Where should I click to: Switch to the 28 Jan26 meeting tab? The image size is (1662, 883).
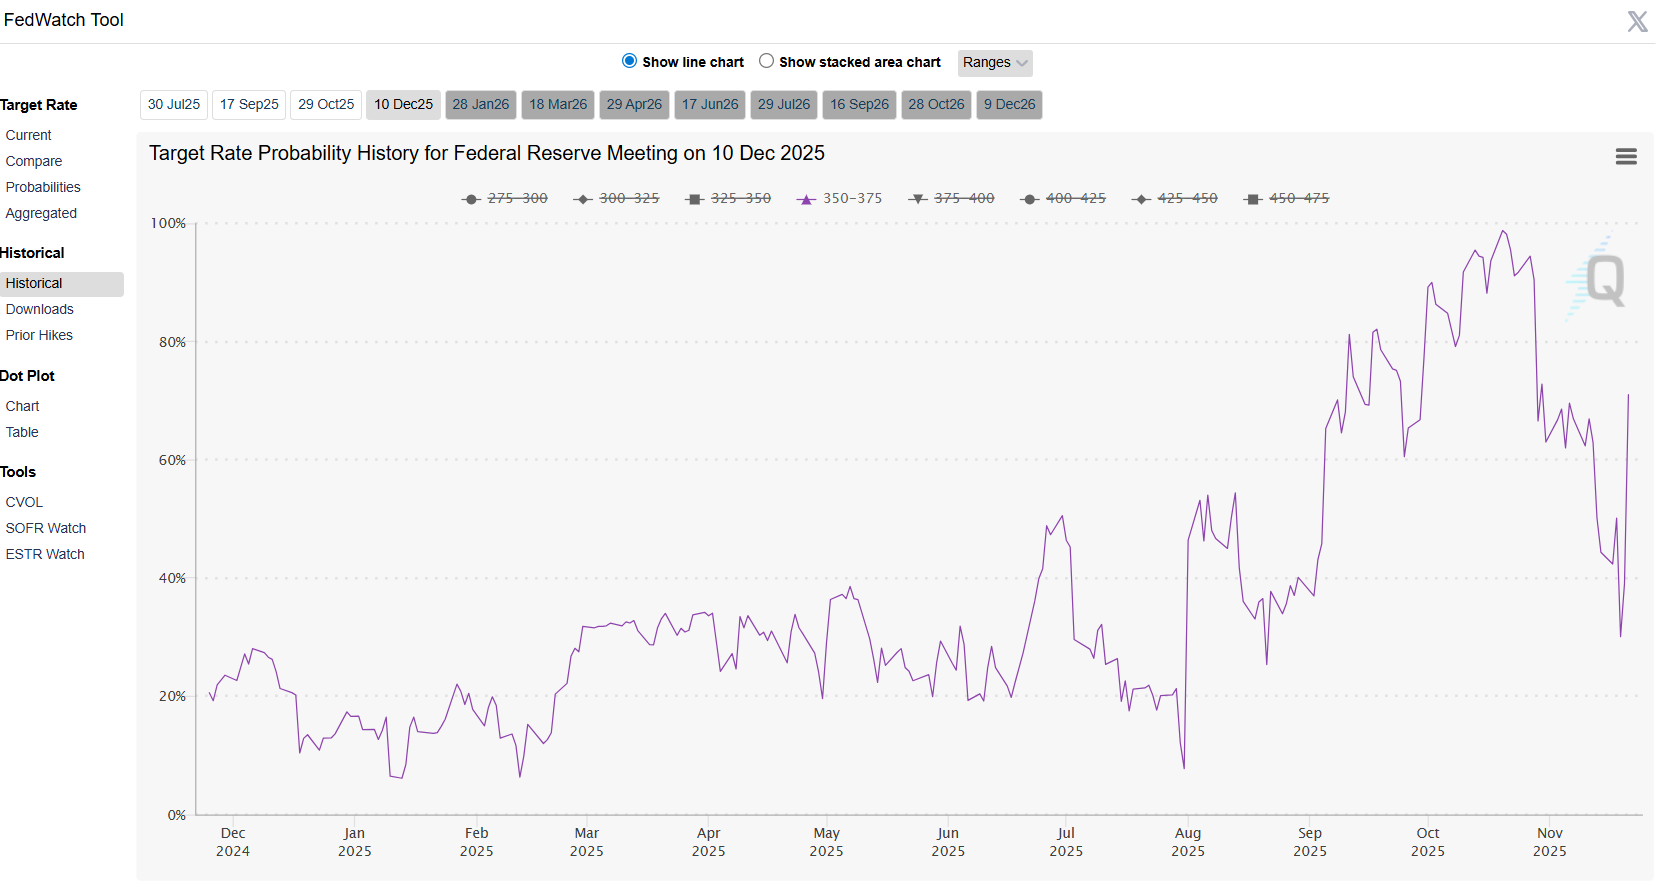coord(480,105)
